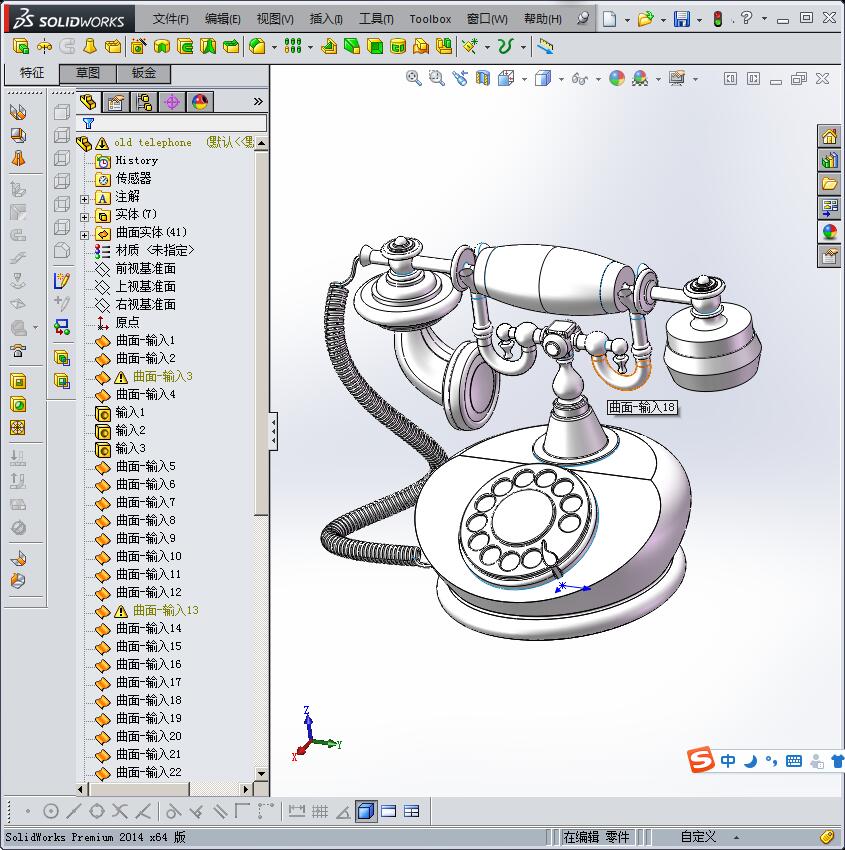This screenshot has width=845, height=850.
Task: Open the File Explorer task pane folder icon
Action: tap(829, 184)
